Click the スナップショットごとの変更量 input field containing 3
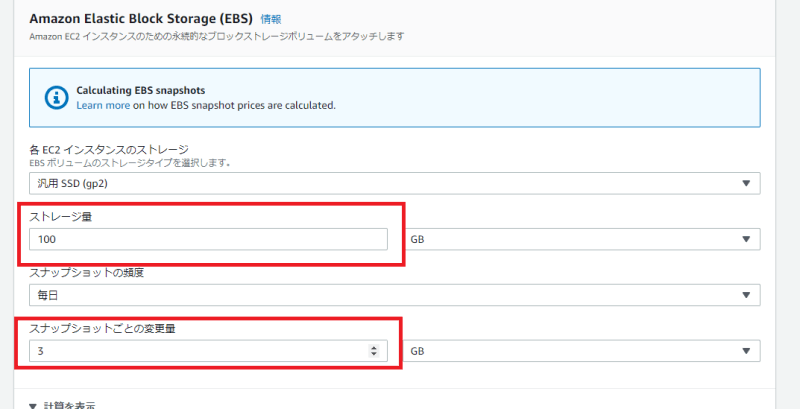Viewport: 800px width, 409px height. (208, 351)
